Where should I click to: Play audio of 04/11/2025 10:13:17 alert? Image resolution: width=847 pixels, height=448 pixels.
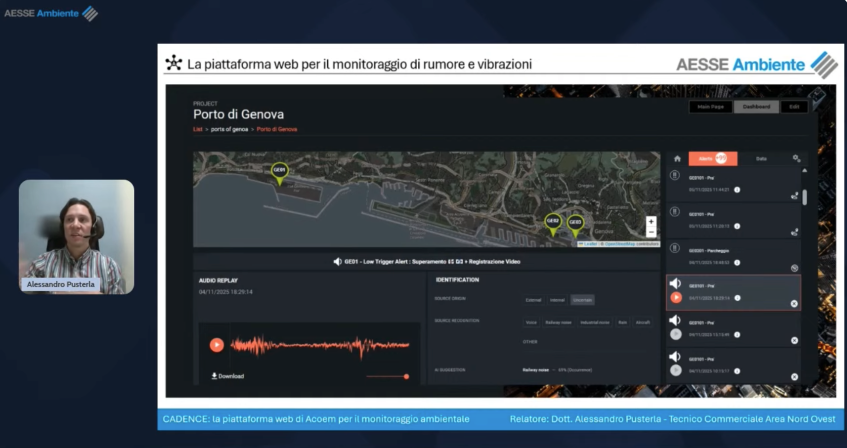point(676,370)
